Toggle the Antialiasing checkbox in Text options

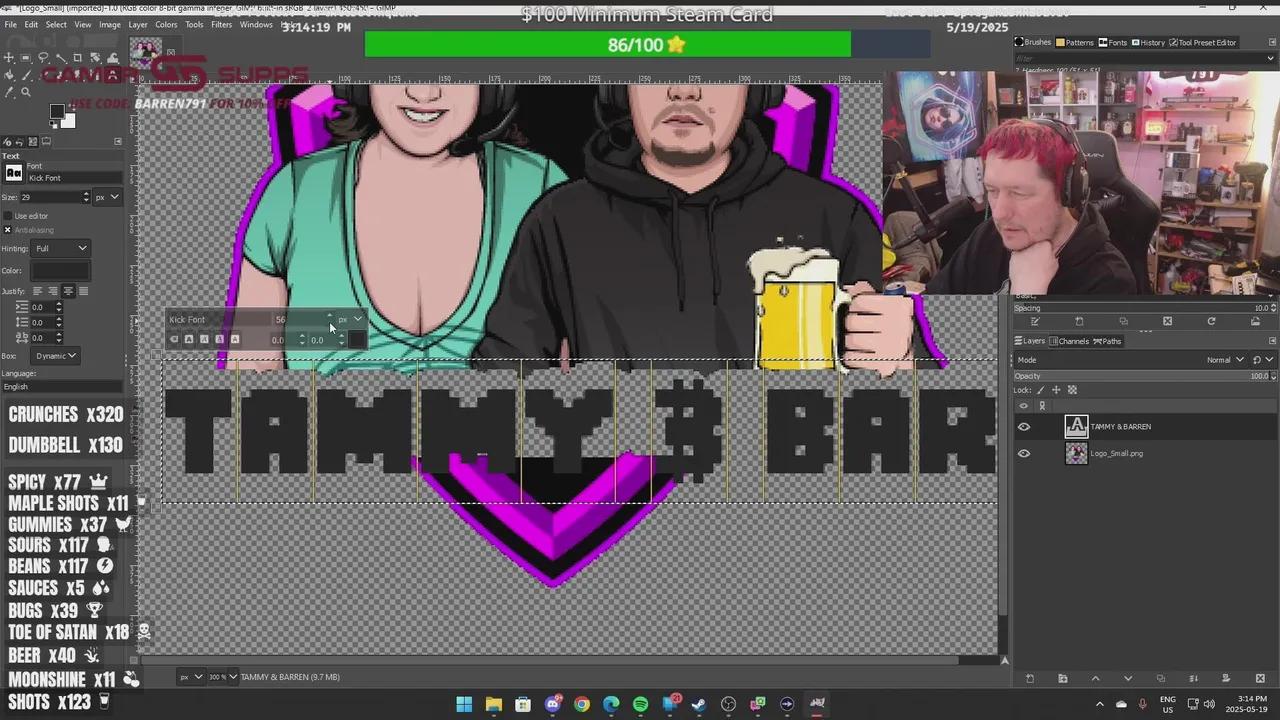[x=7, y=230]
